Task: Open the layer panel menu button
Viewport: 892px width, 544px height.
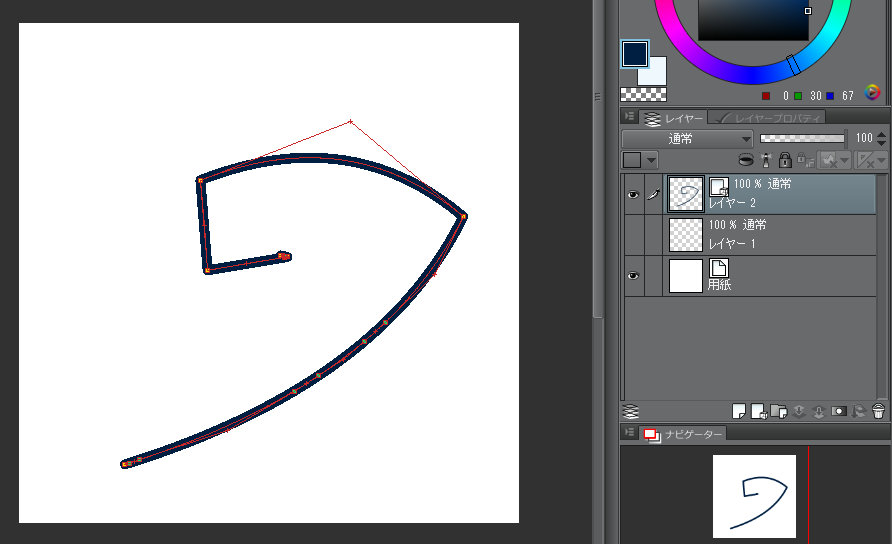Action: 630,117
